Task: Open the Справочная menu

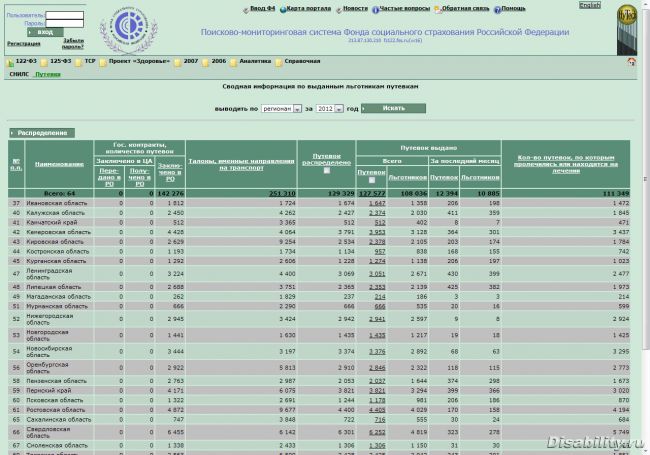Action: coord(302,61)
